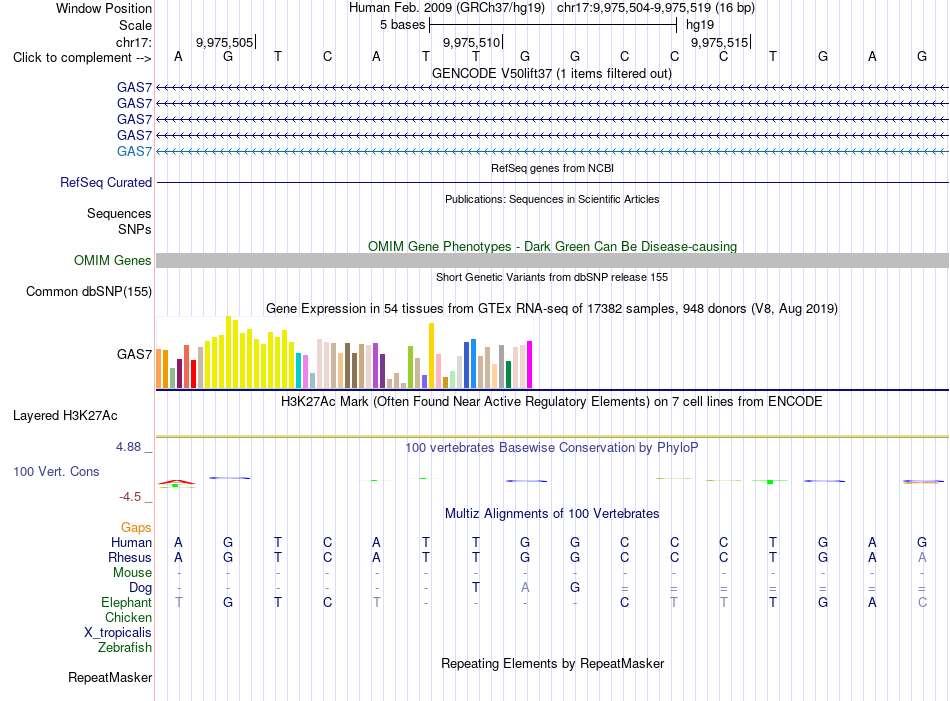This screenshot has width=950, height=701.
Task: Click the '5 bases' scale bar label
Action: click(402, 25)
